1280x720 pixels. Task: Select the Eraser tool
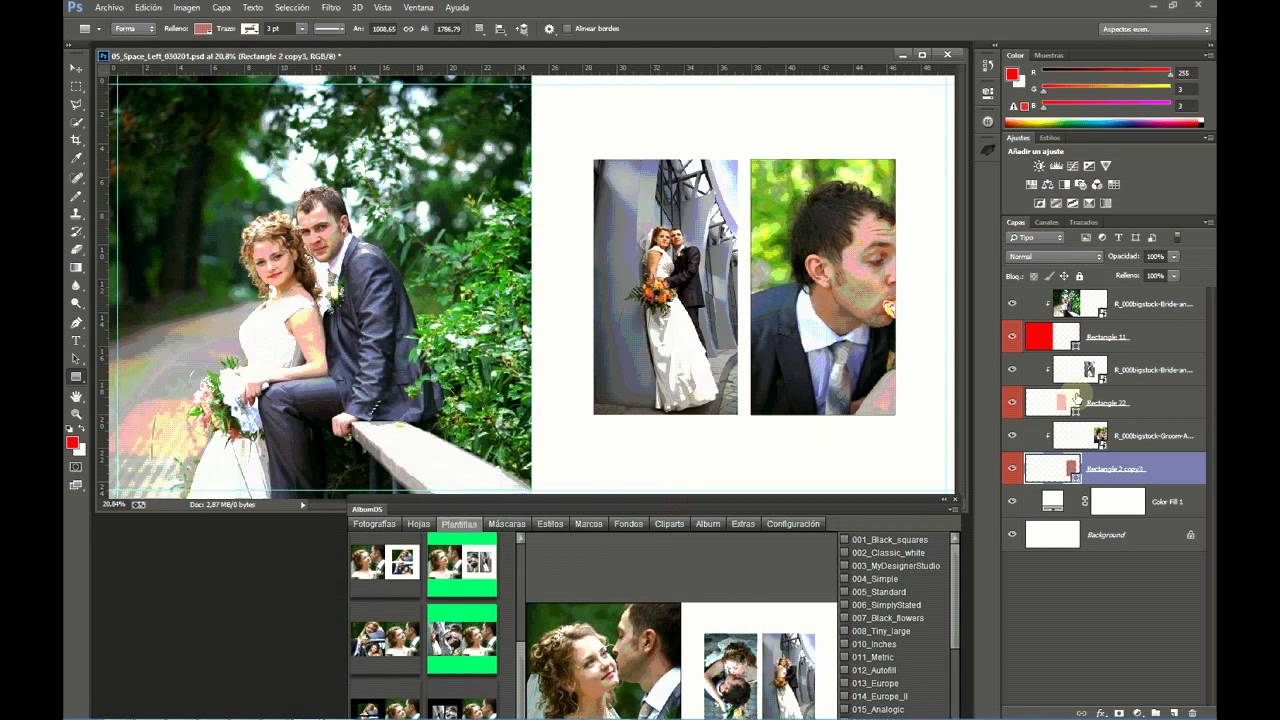click(x=76, y=250)
